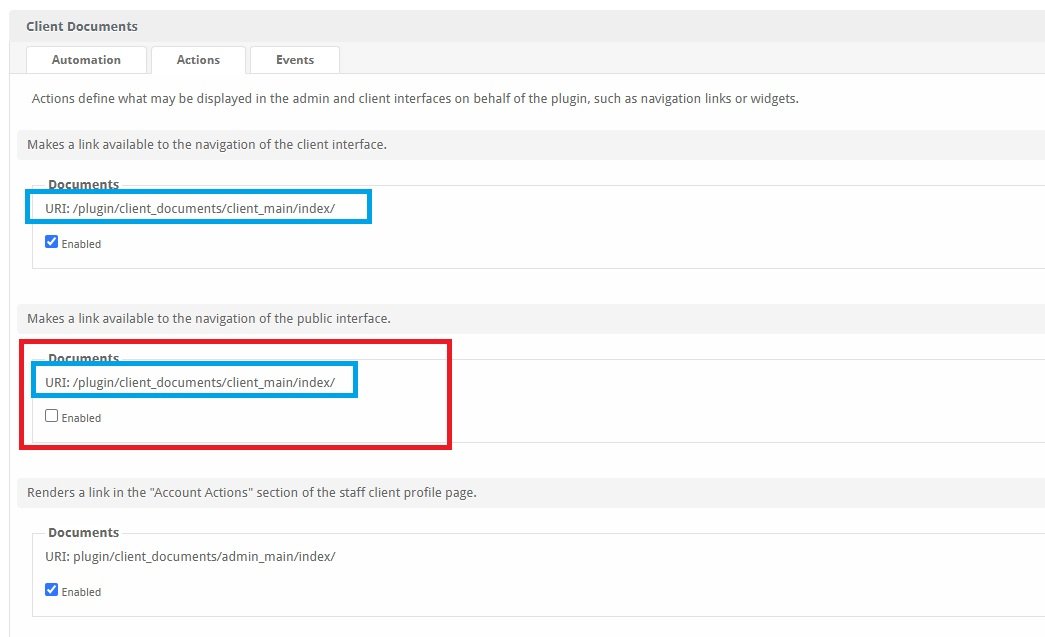Click the 'navigation of the public interface' section header
This screenshot has width=1045, height=637.
(x=209, y=318)
